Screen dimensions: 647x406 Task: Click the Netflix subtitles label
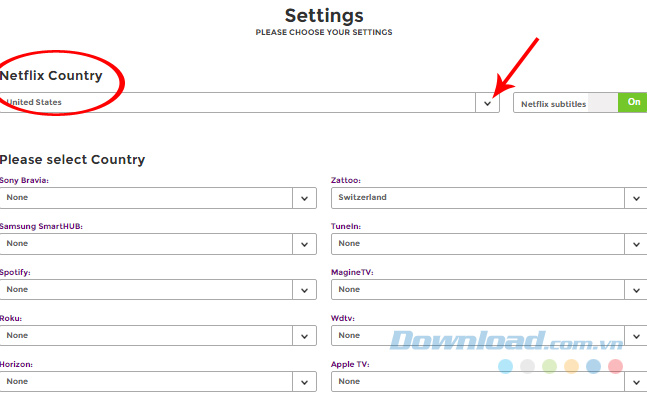[554, 104]
